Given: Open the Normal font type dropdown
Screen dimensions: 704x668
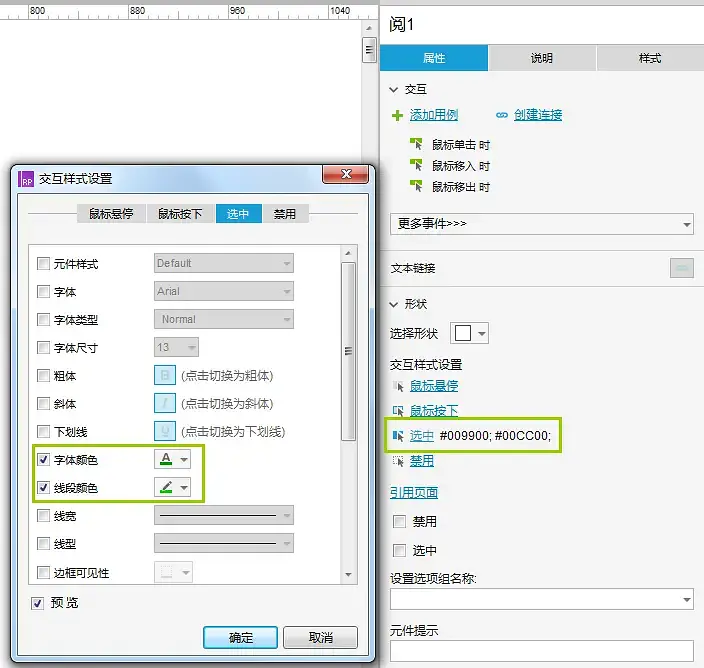Looking at the screenshot, I should tap(224, 319).
